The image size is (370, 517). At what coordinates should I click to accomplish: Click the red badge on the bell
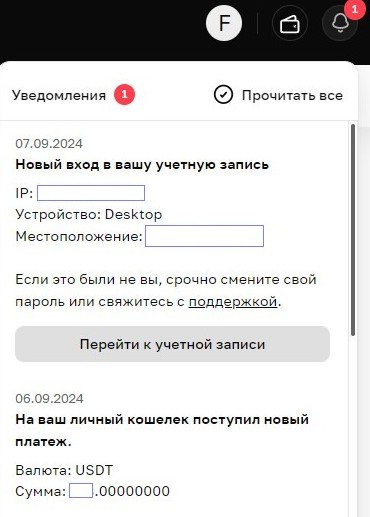354,9
